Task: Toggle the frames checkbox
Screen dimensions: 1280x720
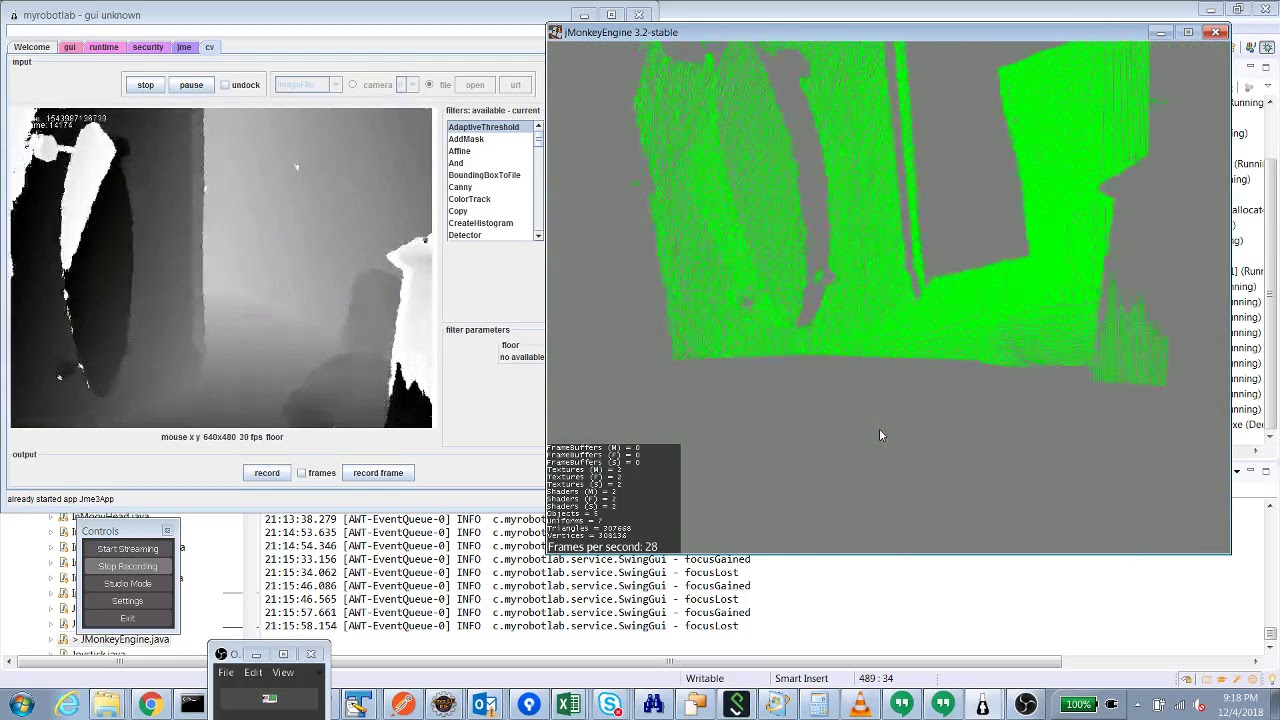Action: coord(301,473)
